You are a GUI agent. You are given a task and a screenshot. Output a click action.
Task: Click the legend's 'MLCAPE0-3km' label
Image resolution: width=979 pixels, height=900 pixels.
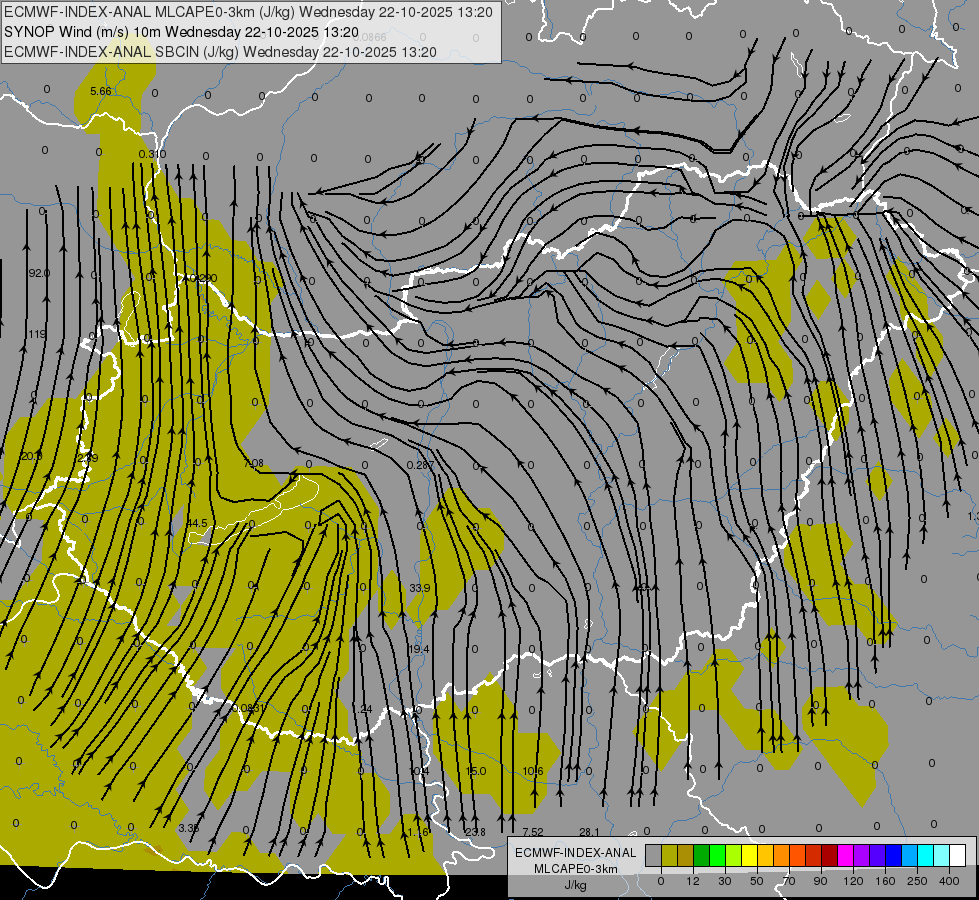point(575,869)
